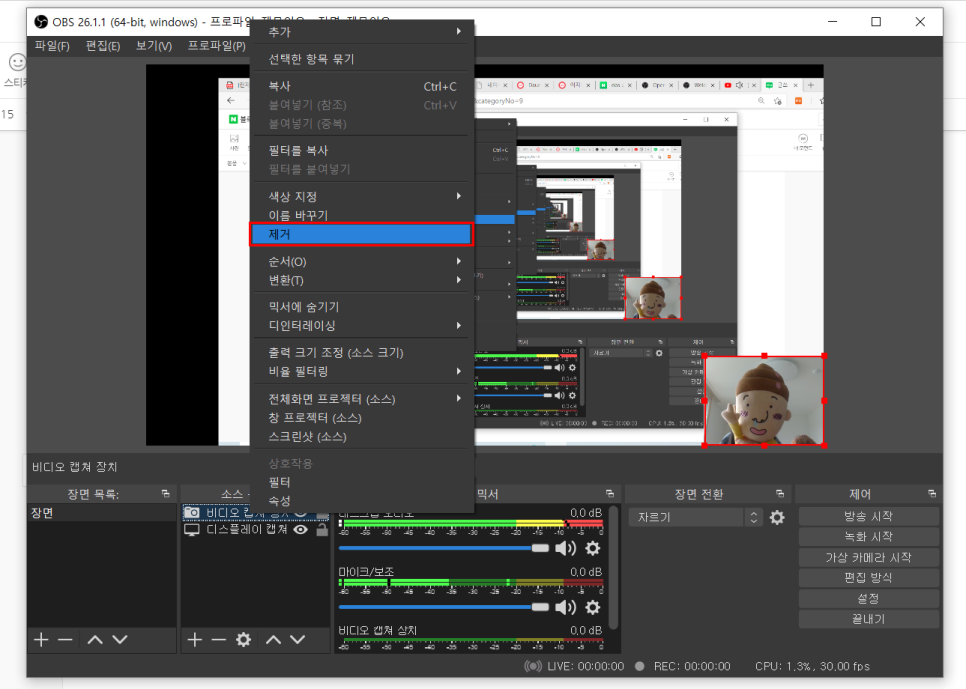Adjust the desktop audio volume slider
966x689 pixels.
pyautogui.click(x=444, y=548)
